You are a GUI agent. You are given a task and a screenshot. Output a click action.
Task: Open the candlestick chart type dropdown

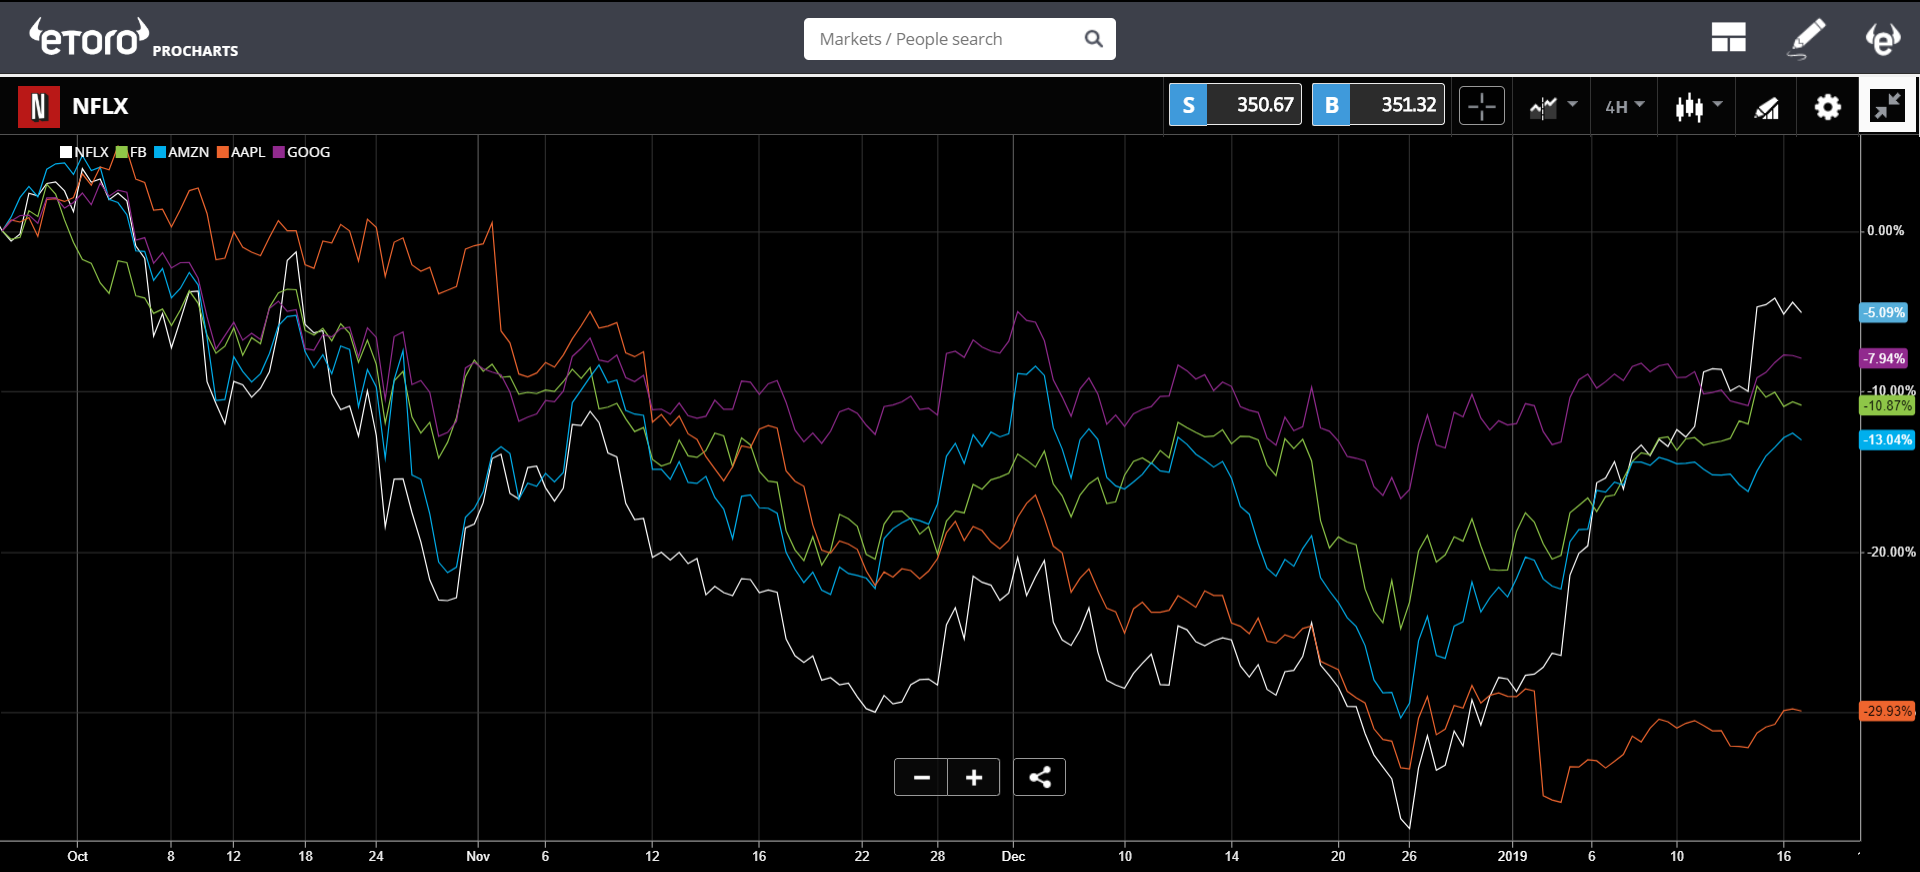coord(1698,106)
